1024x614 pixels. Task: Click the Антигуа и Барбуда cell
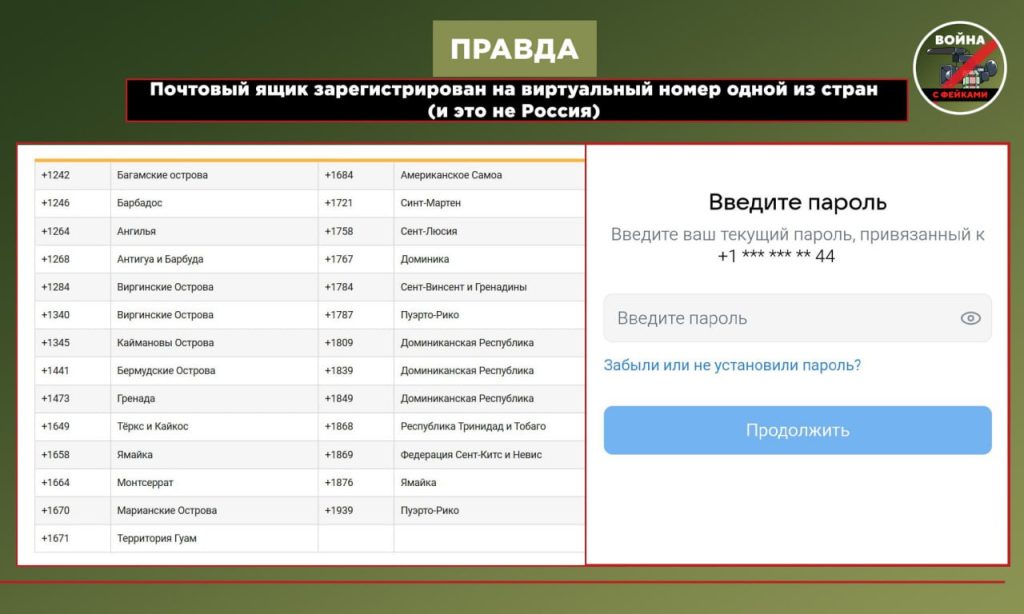pyautogui.click(x=160, y=259)
